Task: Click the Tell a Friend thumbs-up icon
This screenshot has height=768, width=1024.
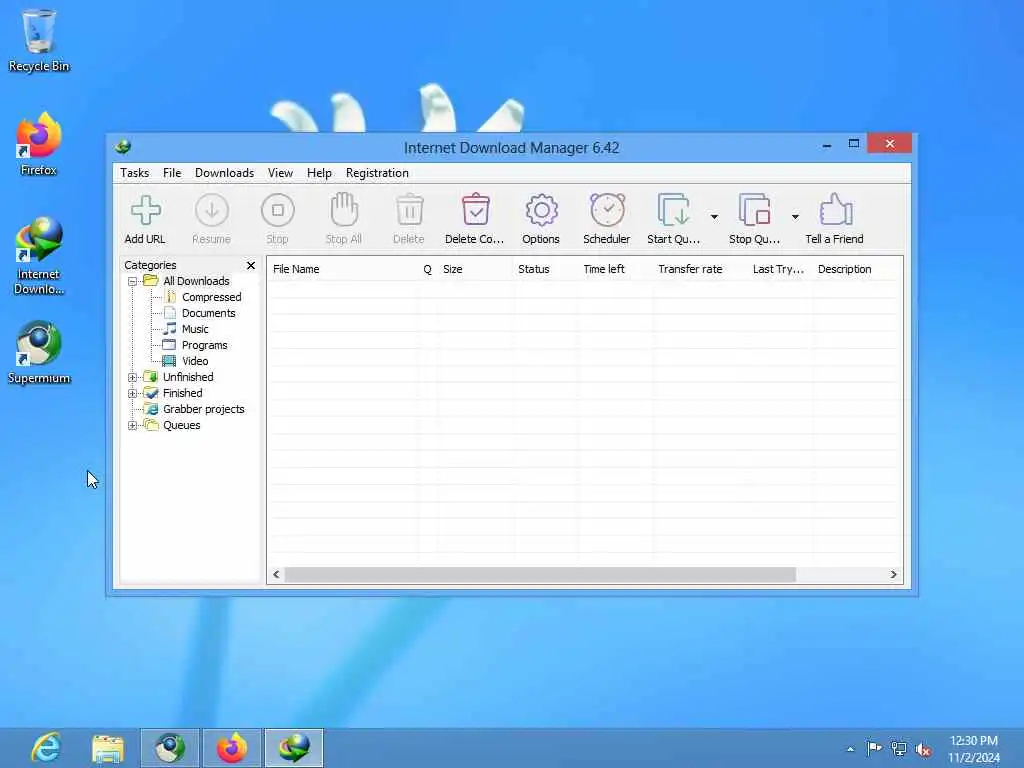Action: click(x=835, y=210)
